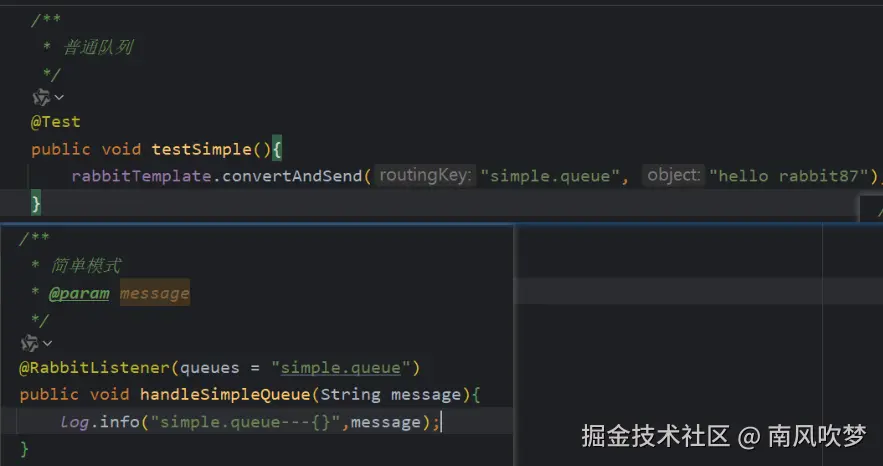Click message argument in log.info call
This screenshot has width=883, height=466.
[x=386, y=422]
